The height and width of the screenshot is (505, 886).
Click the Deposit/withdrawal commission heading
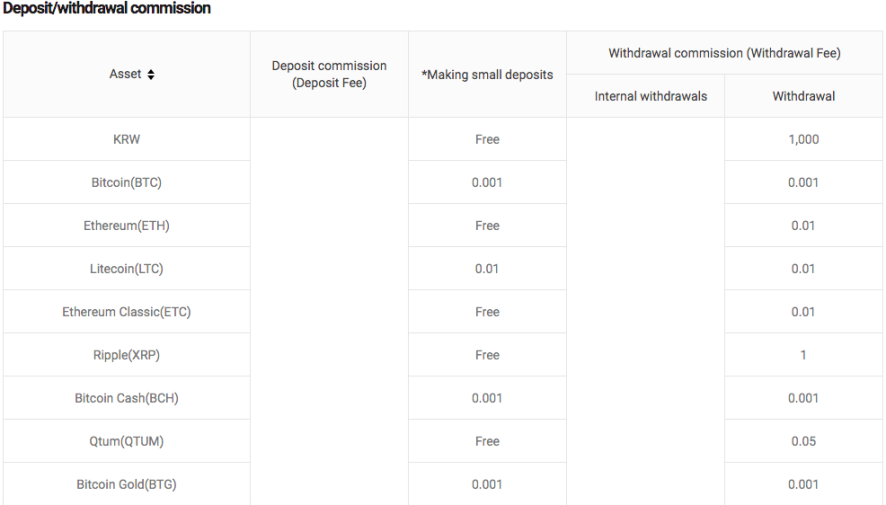(107, 8)
